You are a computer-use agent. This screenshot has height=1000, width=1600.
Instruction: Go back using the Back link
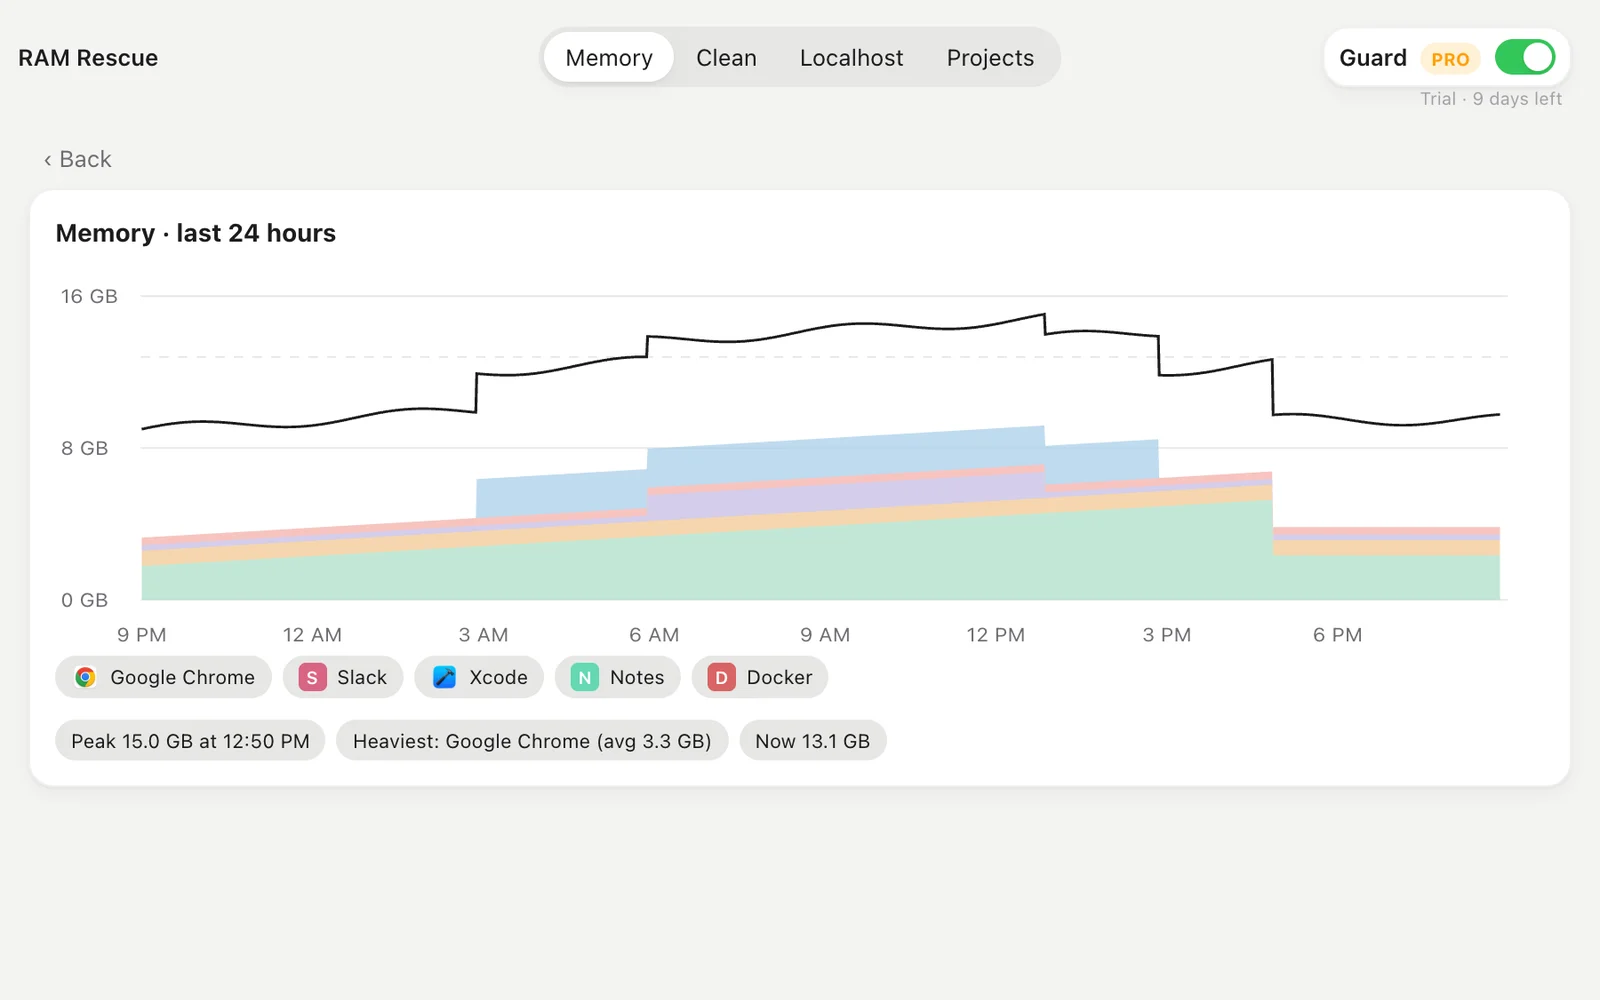(x=77, y=159)
